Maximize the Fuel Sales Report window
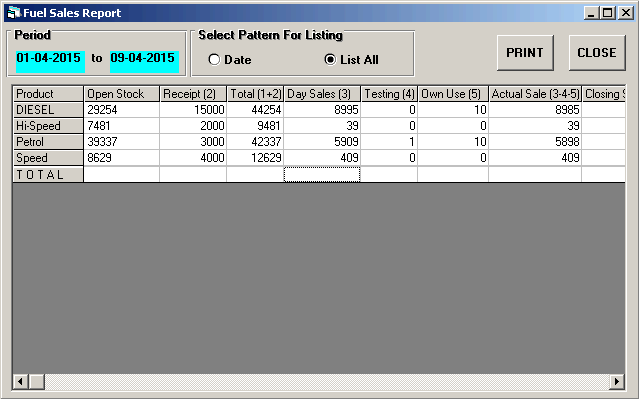Screen dimensions: 639x399 click(608, 13)
